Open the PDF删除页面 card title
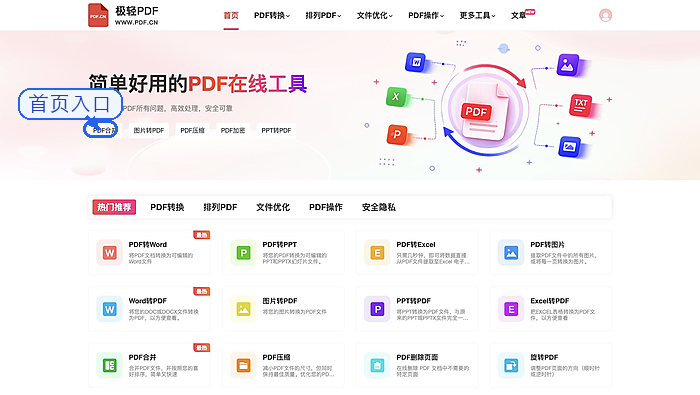700x395 pixels. [417, 357]
